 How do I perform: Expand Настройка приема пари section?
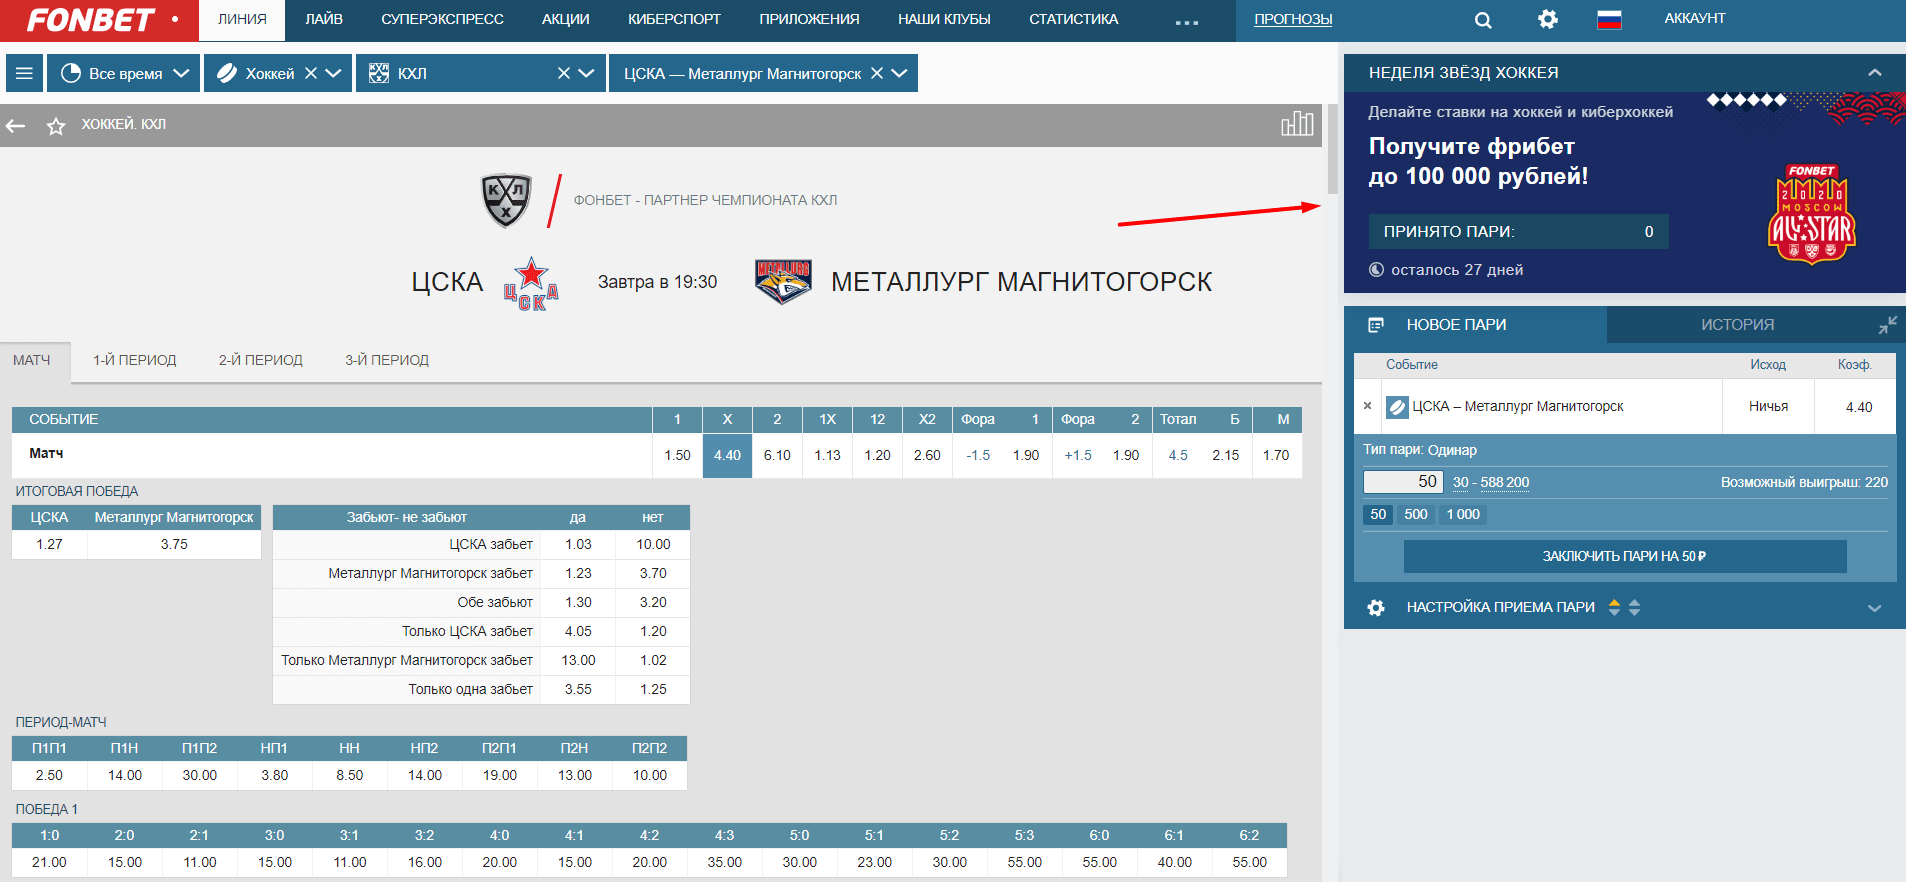tap(1875, 608)
